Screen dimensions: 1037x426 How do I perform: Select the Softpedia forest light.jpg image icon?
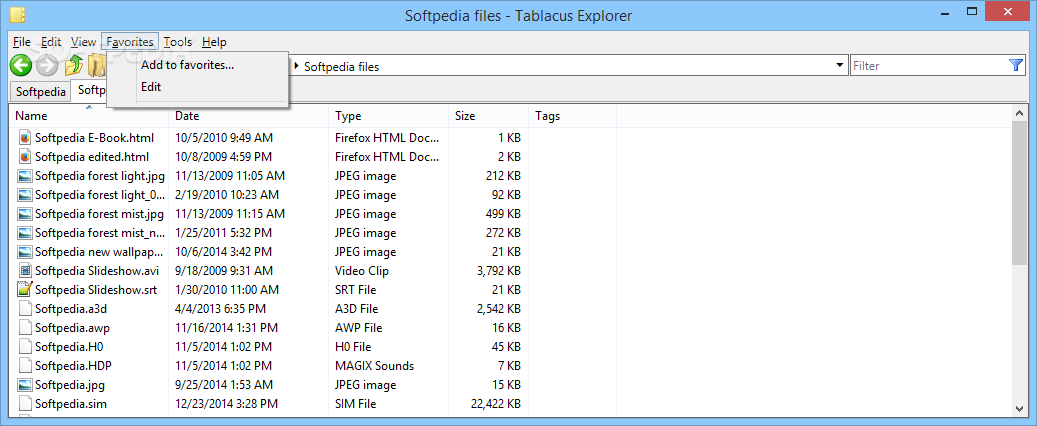[25, 176]
